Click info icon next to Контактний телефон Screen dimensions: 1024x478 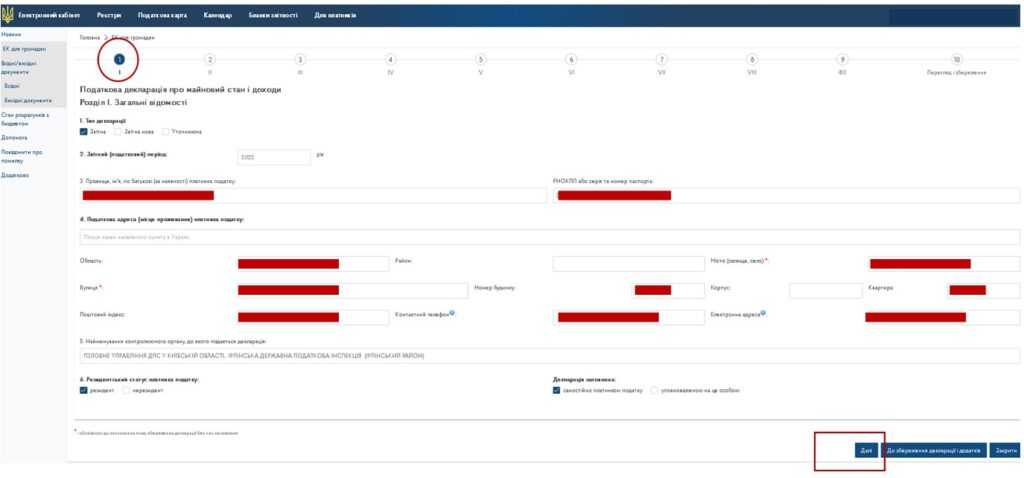[452, 313]
